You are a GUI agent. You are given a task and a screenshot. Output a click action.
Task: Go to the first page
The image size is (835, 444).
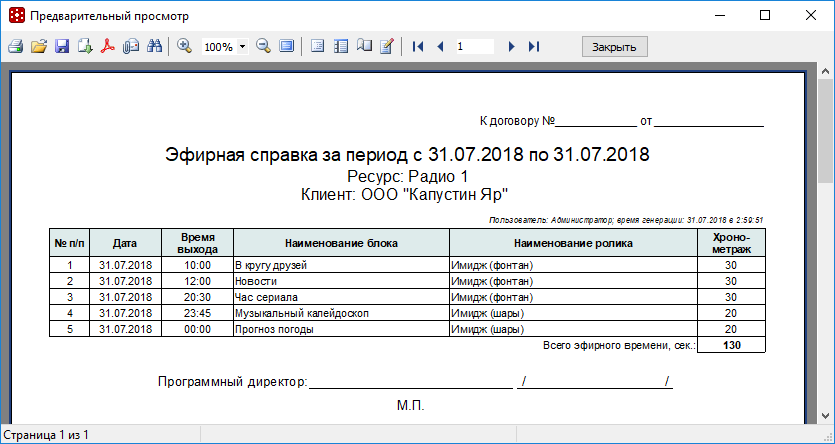click(418, 47)
